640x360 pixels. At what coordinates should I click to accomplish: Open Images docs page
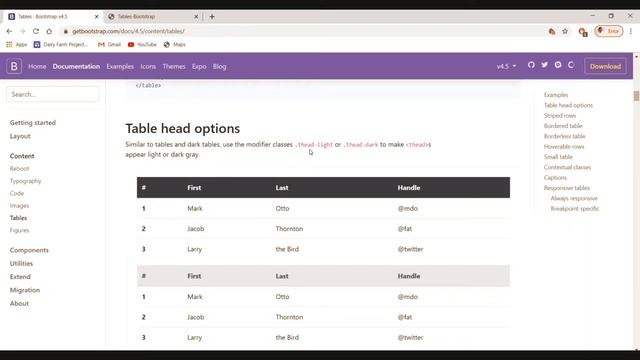click(19, 205)
